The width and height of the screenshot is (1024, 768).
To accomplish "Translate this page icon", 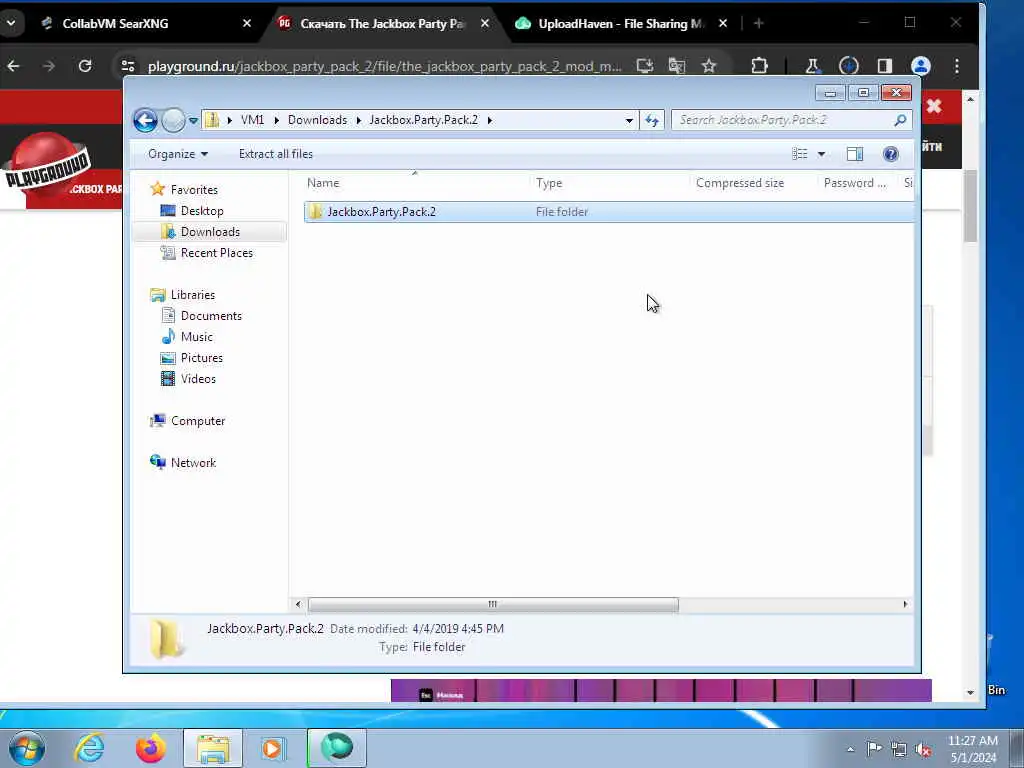I will 677,66.
